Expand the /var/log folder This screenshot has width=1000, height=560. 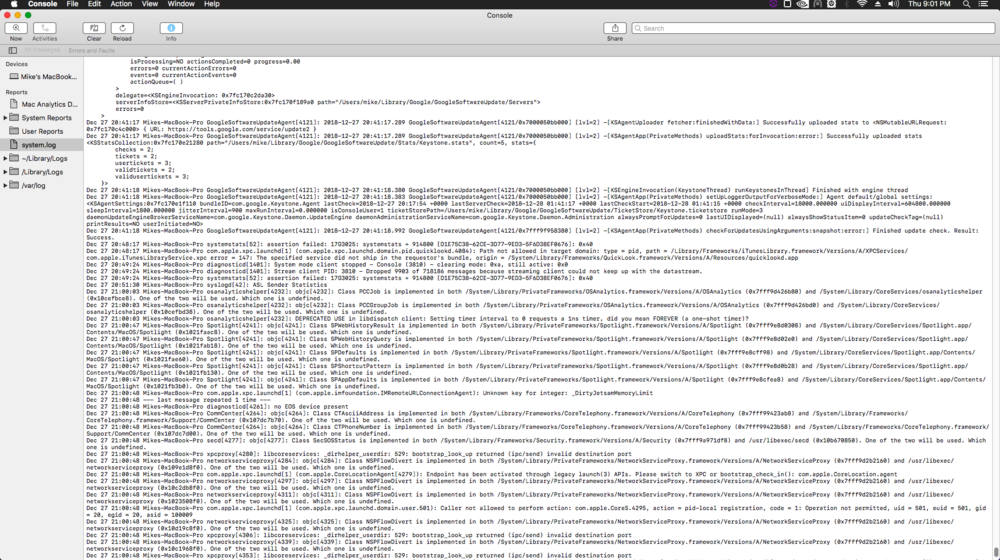coord(7,185)
